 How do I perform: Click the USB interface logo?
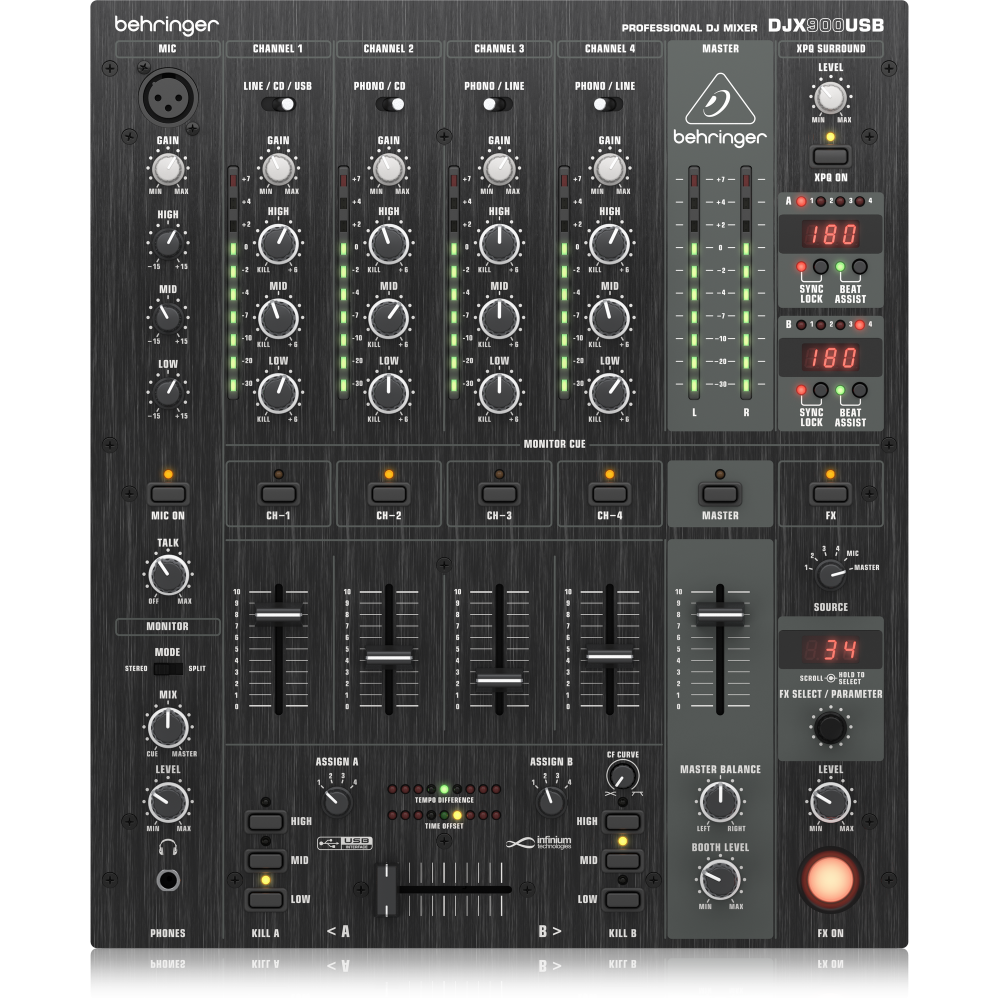coord(345,843)
